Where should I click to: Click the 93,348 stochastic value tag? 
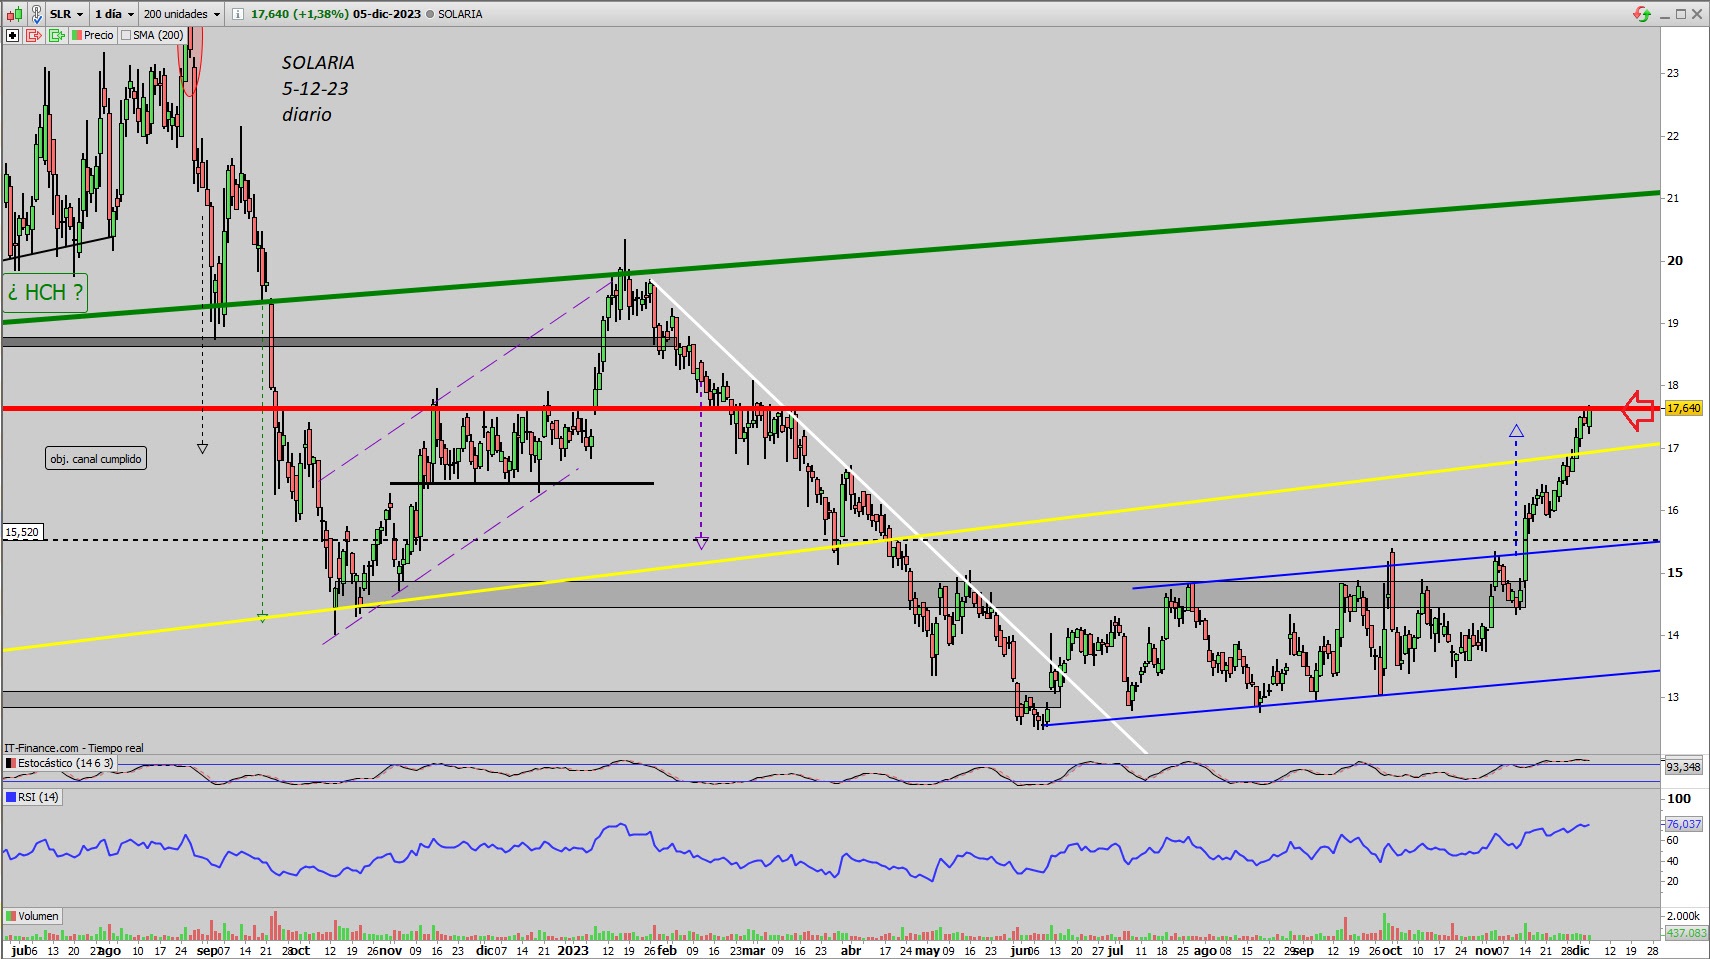click(1684, 767)
